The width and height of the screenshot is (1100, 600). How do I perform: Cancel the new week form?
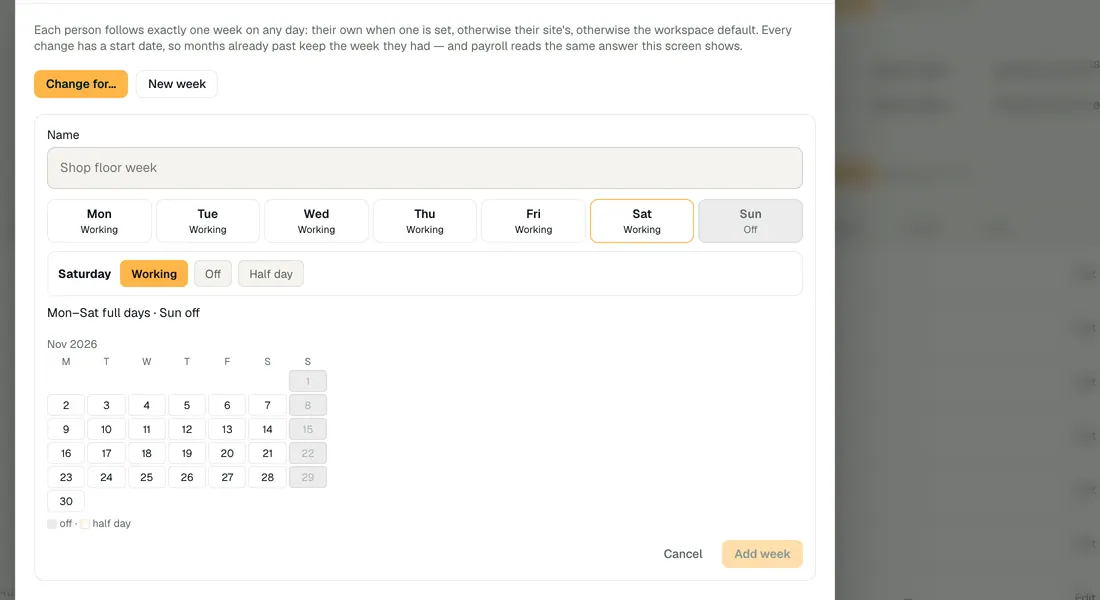tap(683, 554)
